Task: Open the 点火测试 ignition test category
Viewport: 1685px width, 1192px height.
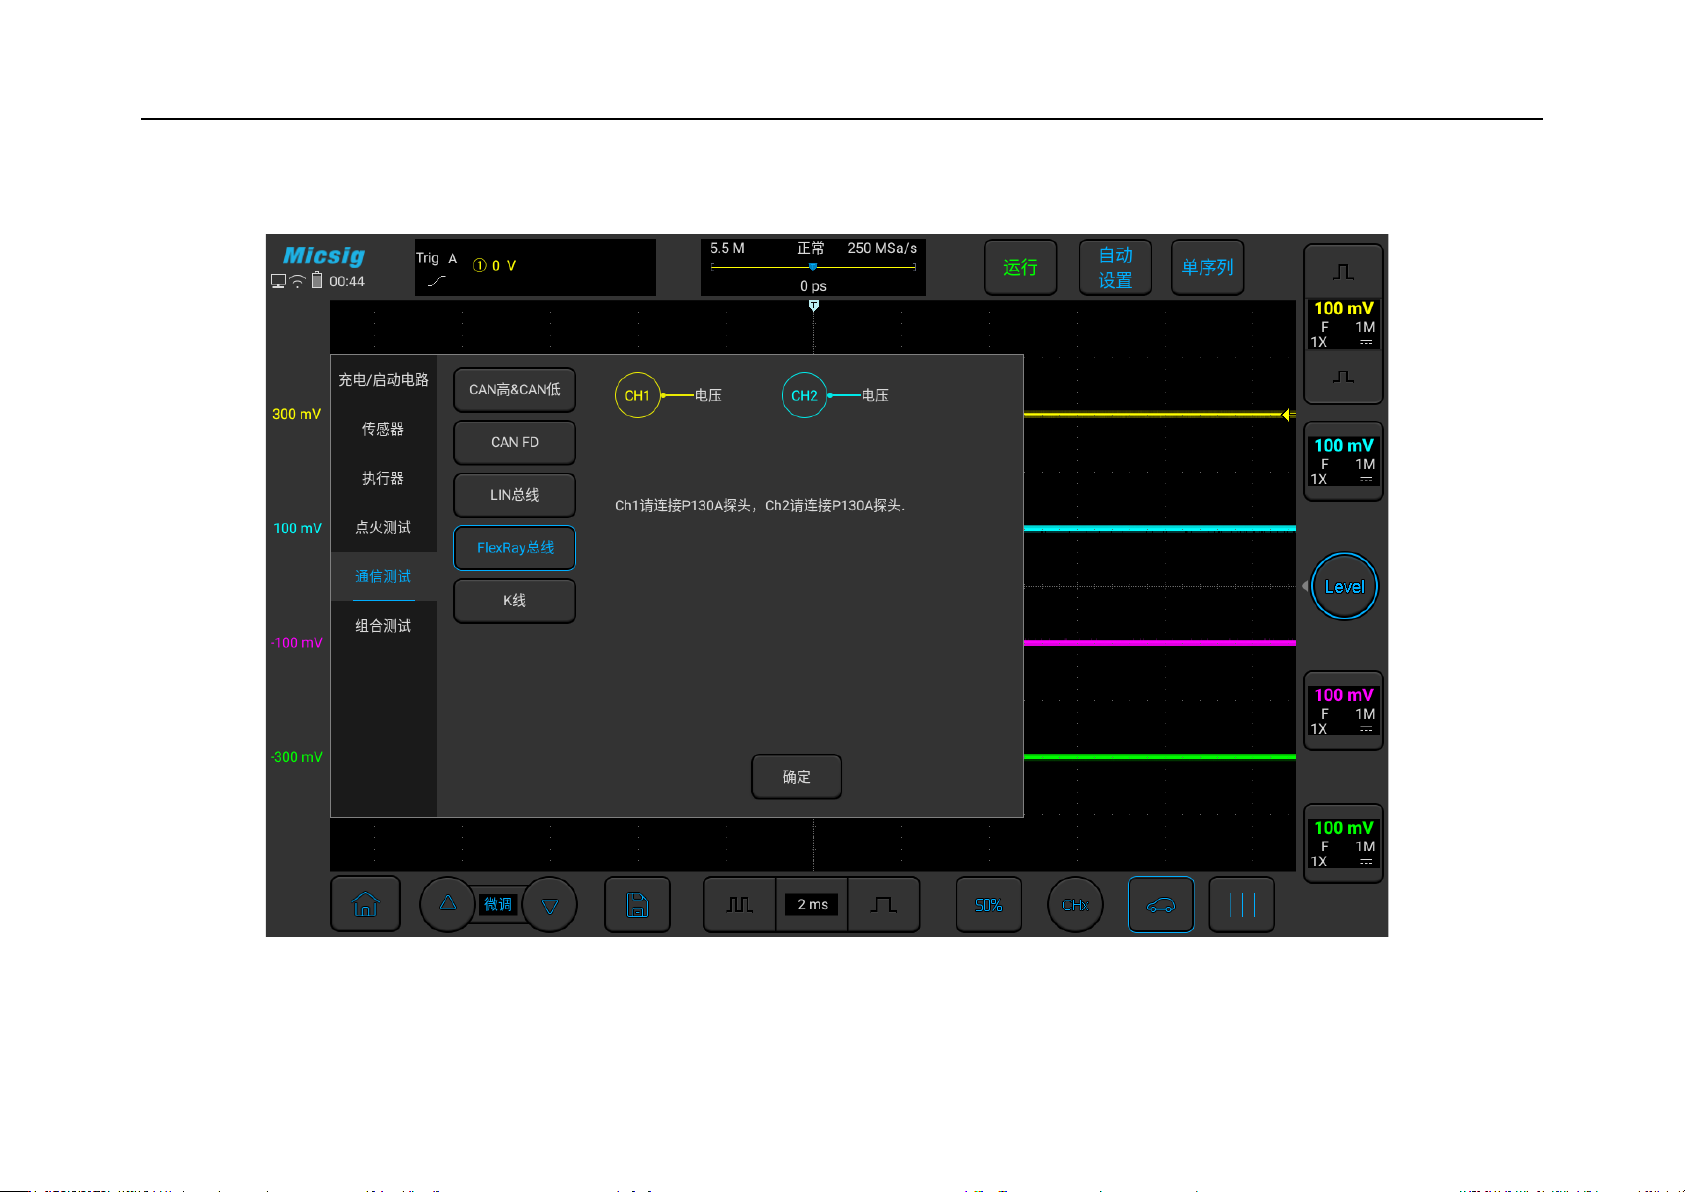Action: pyautogui.click(x=383, y=527)
